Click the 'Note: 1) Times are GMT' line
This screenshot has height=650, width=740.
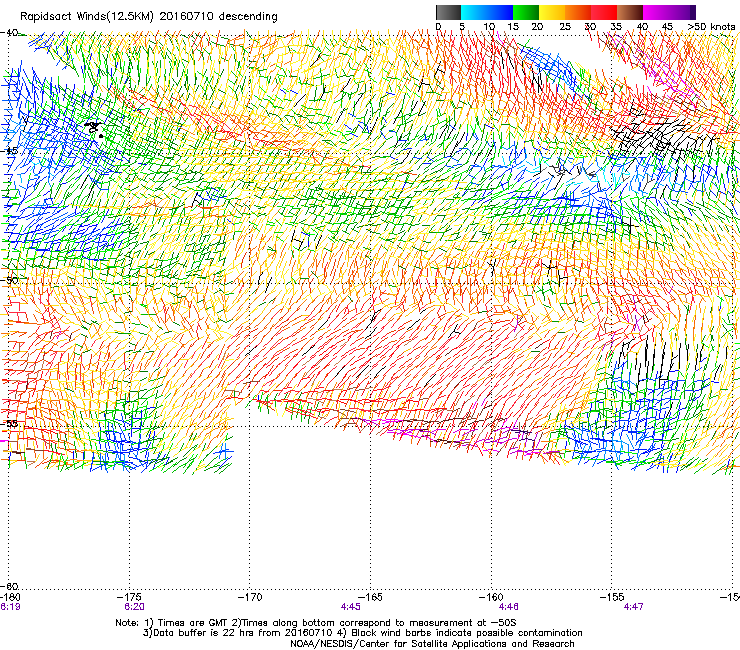click(316, 623)
